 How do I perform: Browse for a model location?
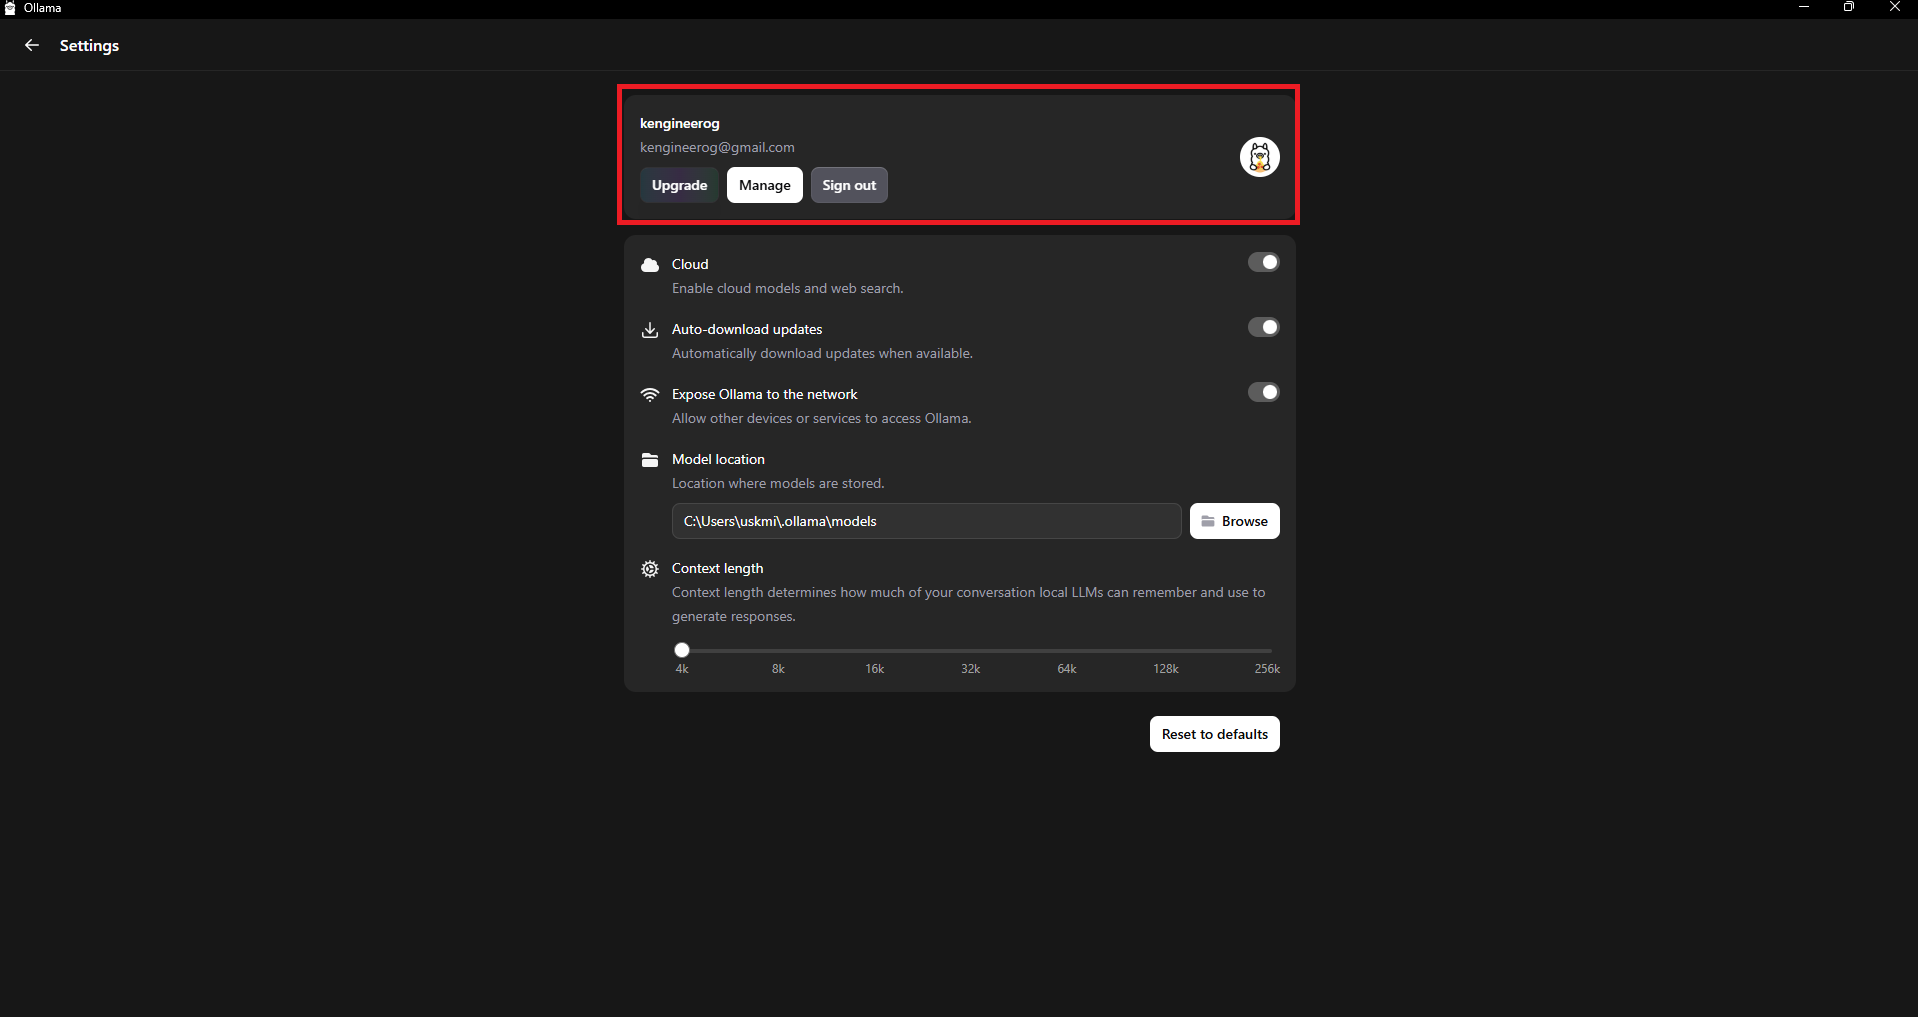point(1235,521)
